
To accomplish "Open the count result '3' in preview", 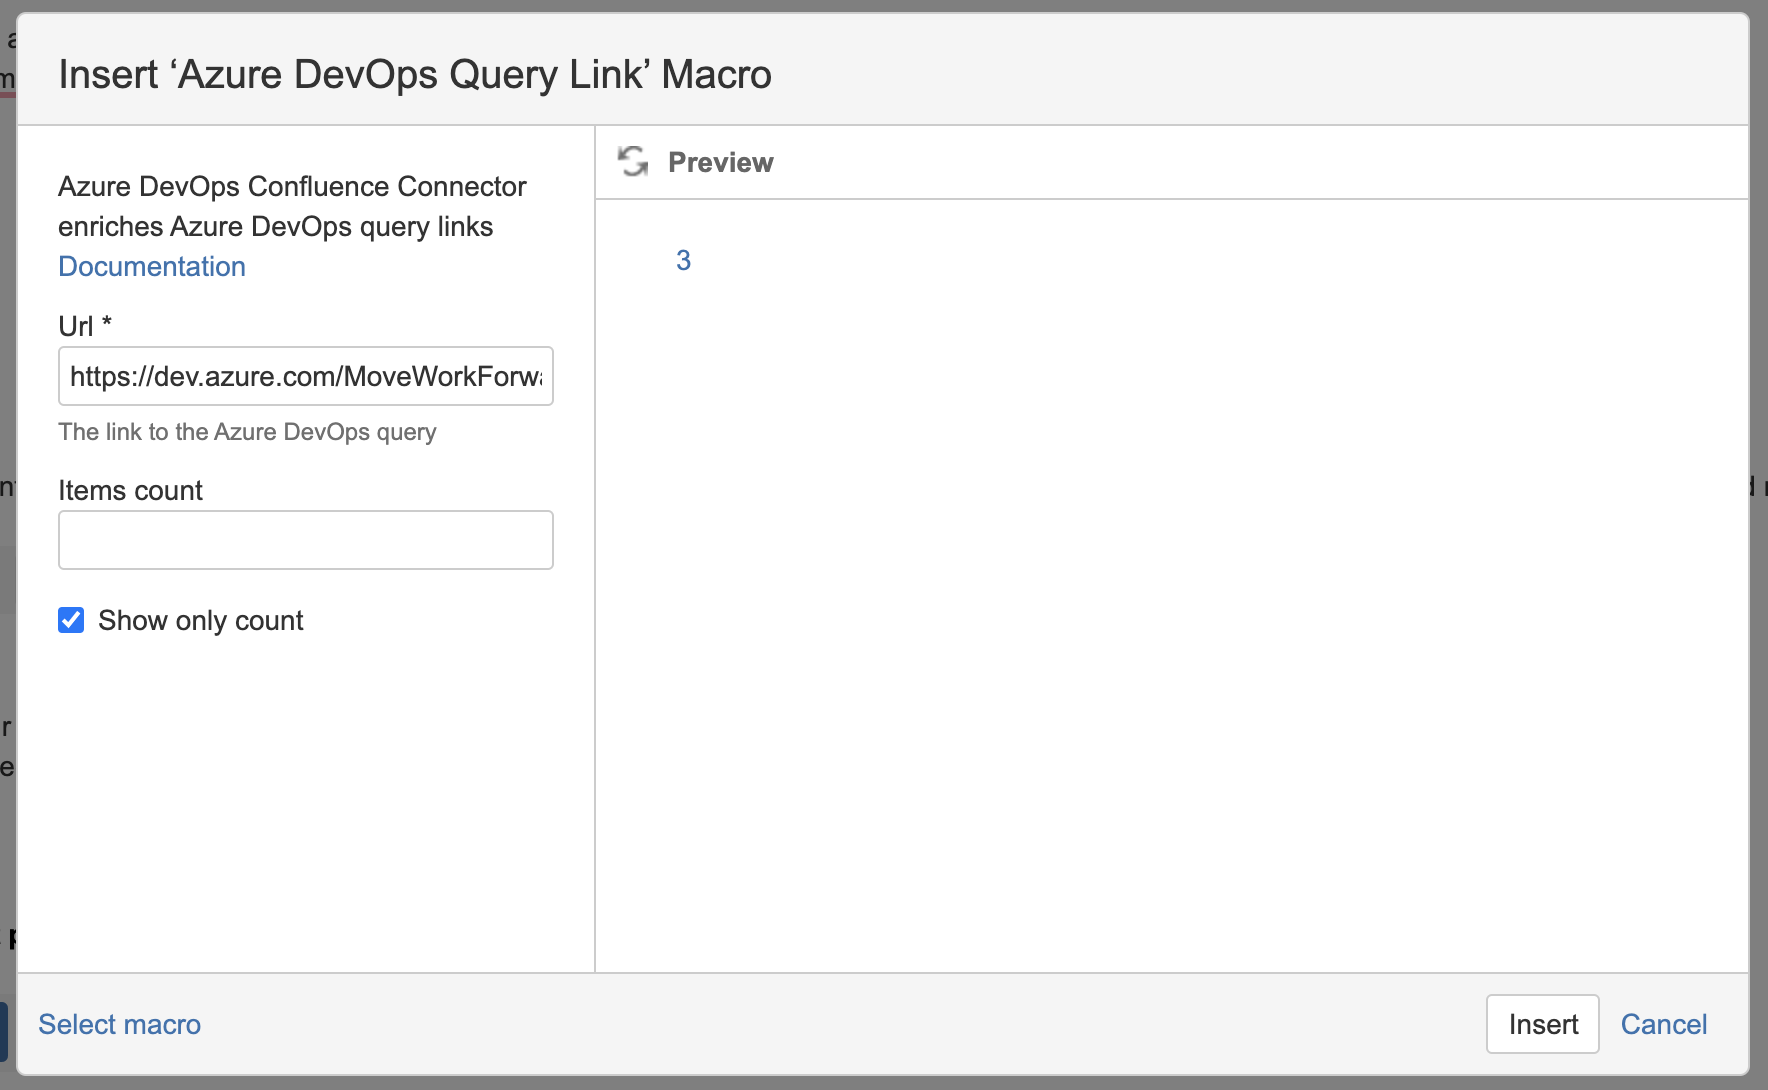I will click(x=683, y=261).
